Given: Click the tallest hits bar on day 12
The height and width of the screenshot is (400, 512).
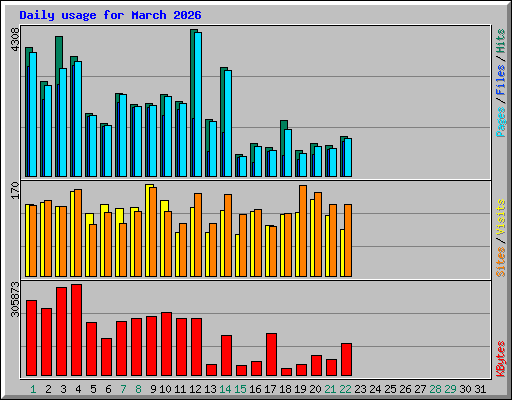Looking at the screenshot, I should (x=193, y=73).
